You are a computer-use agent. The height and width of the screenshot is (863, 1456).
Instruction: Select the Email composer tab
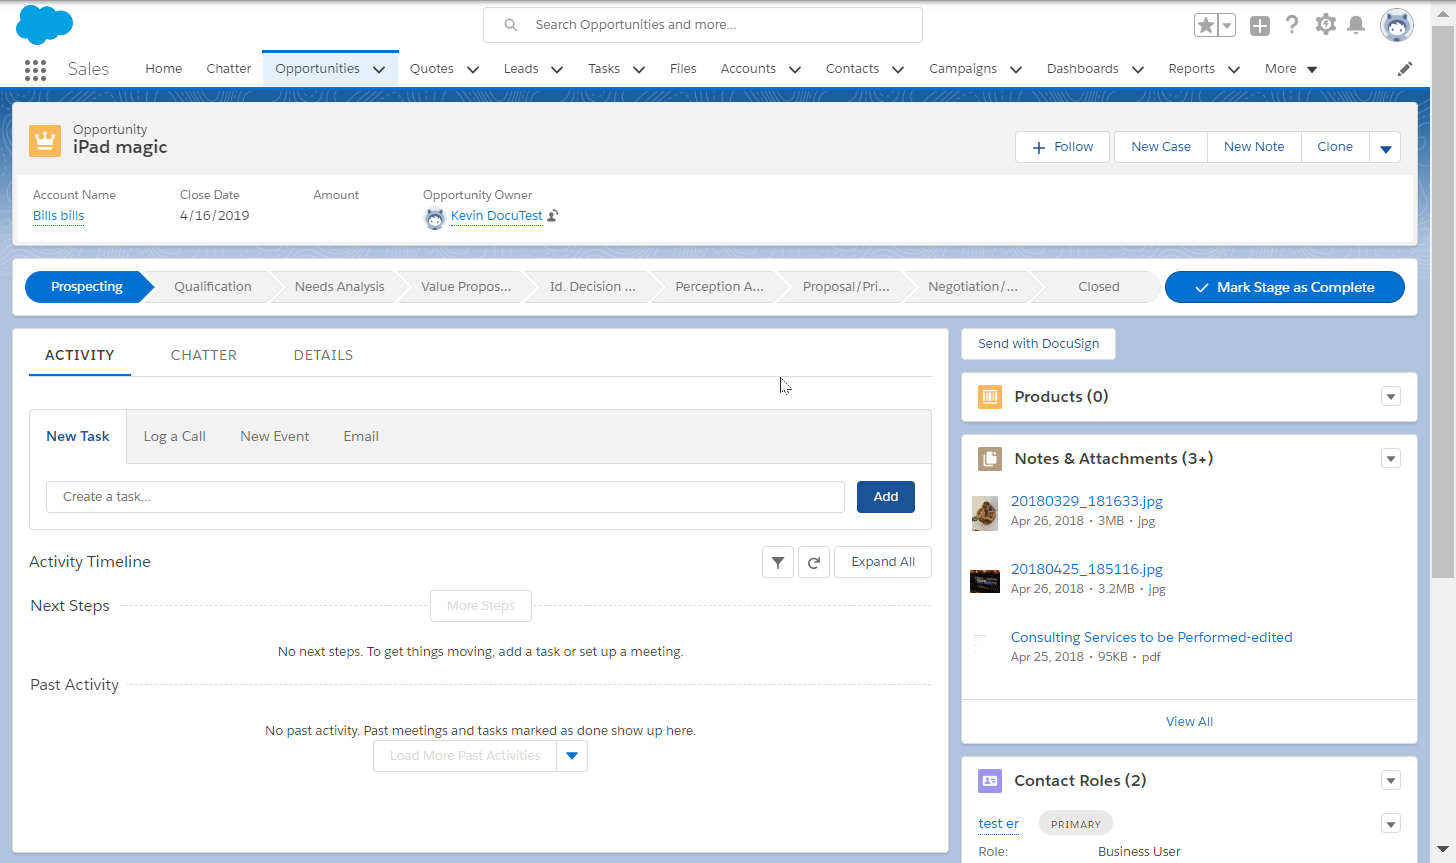[360, 436]
